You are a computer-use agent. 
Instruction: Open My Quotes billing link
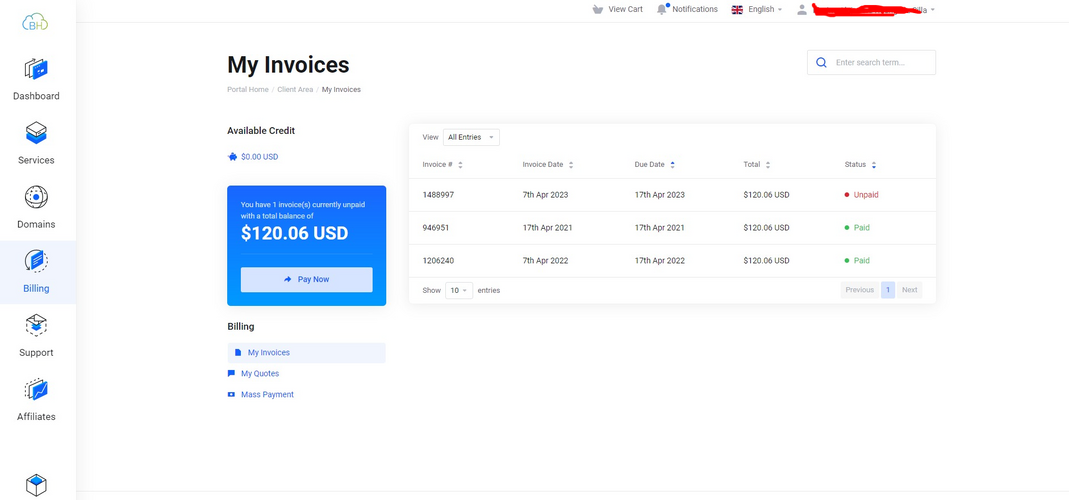click(x=260, y=374)
